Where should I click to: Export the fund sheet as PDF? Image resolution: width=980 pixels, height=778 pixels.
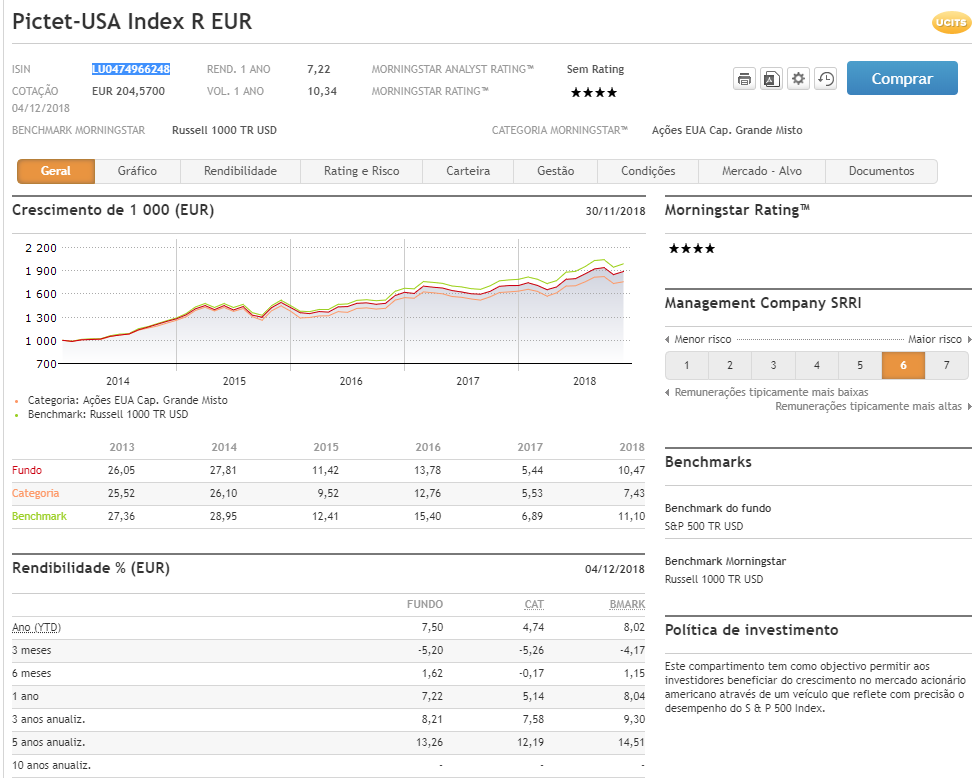click(x=771, y=79)
